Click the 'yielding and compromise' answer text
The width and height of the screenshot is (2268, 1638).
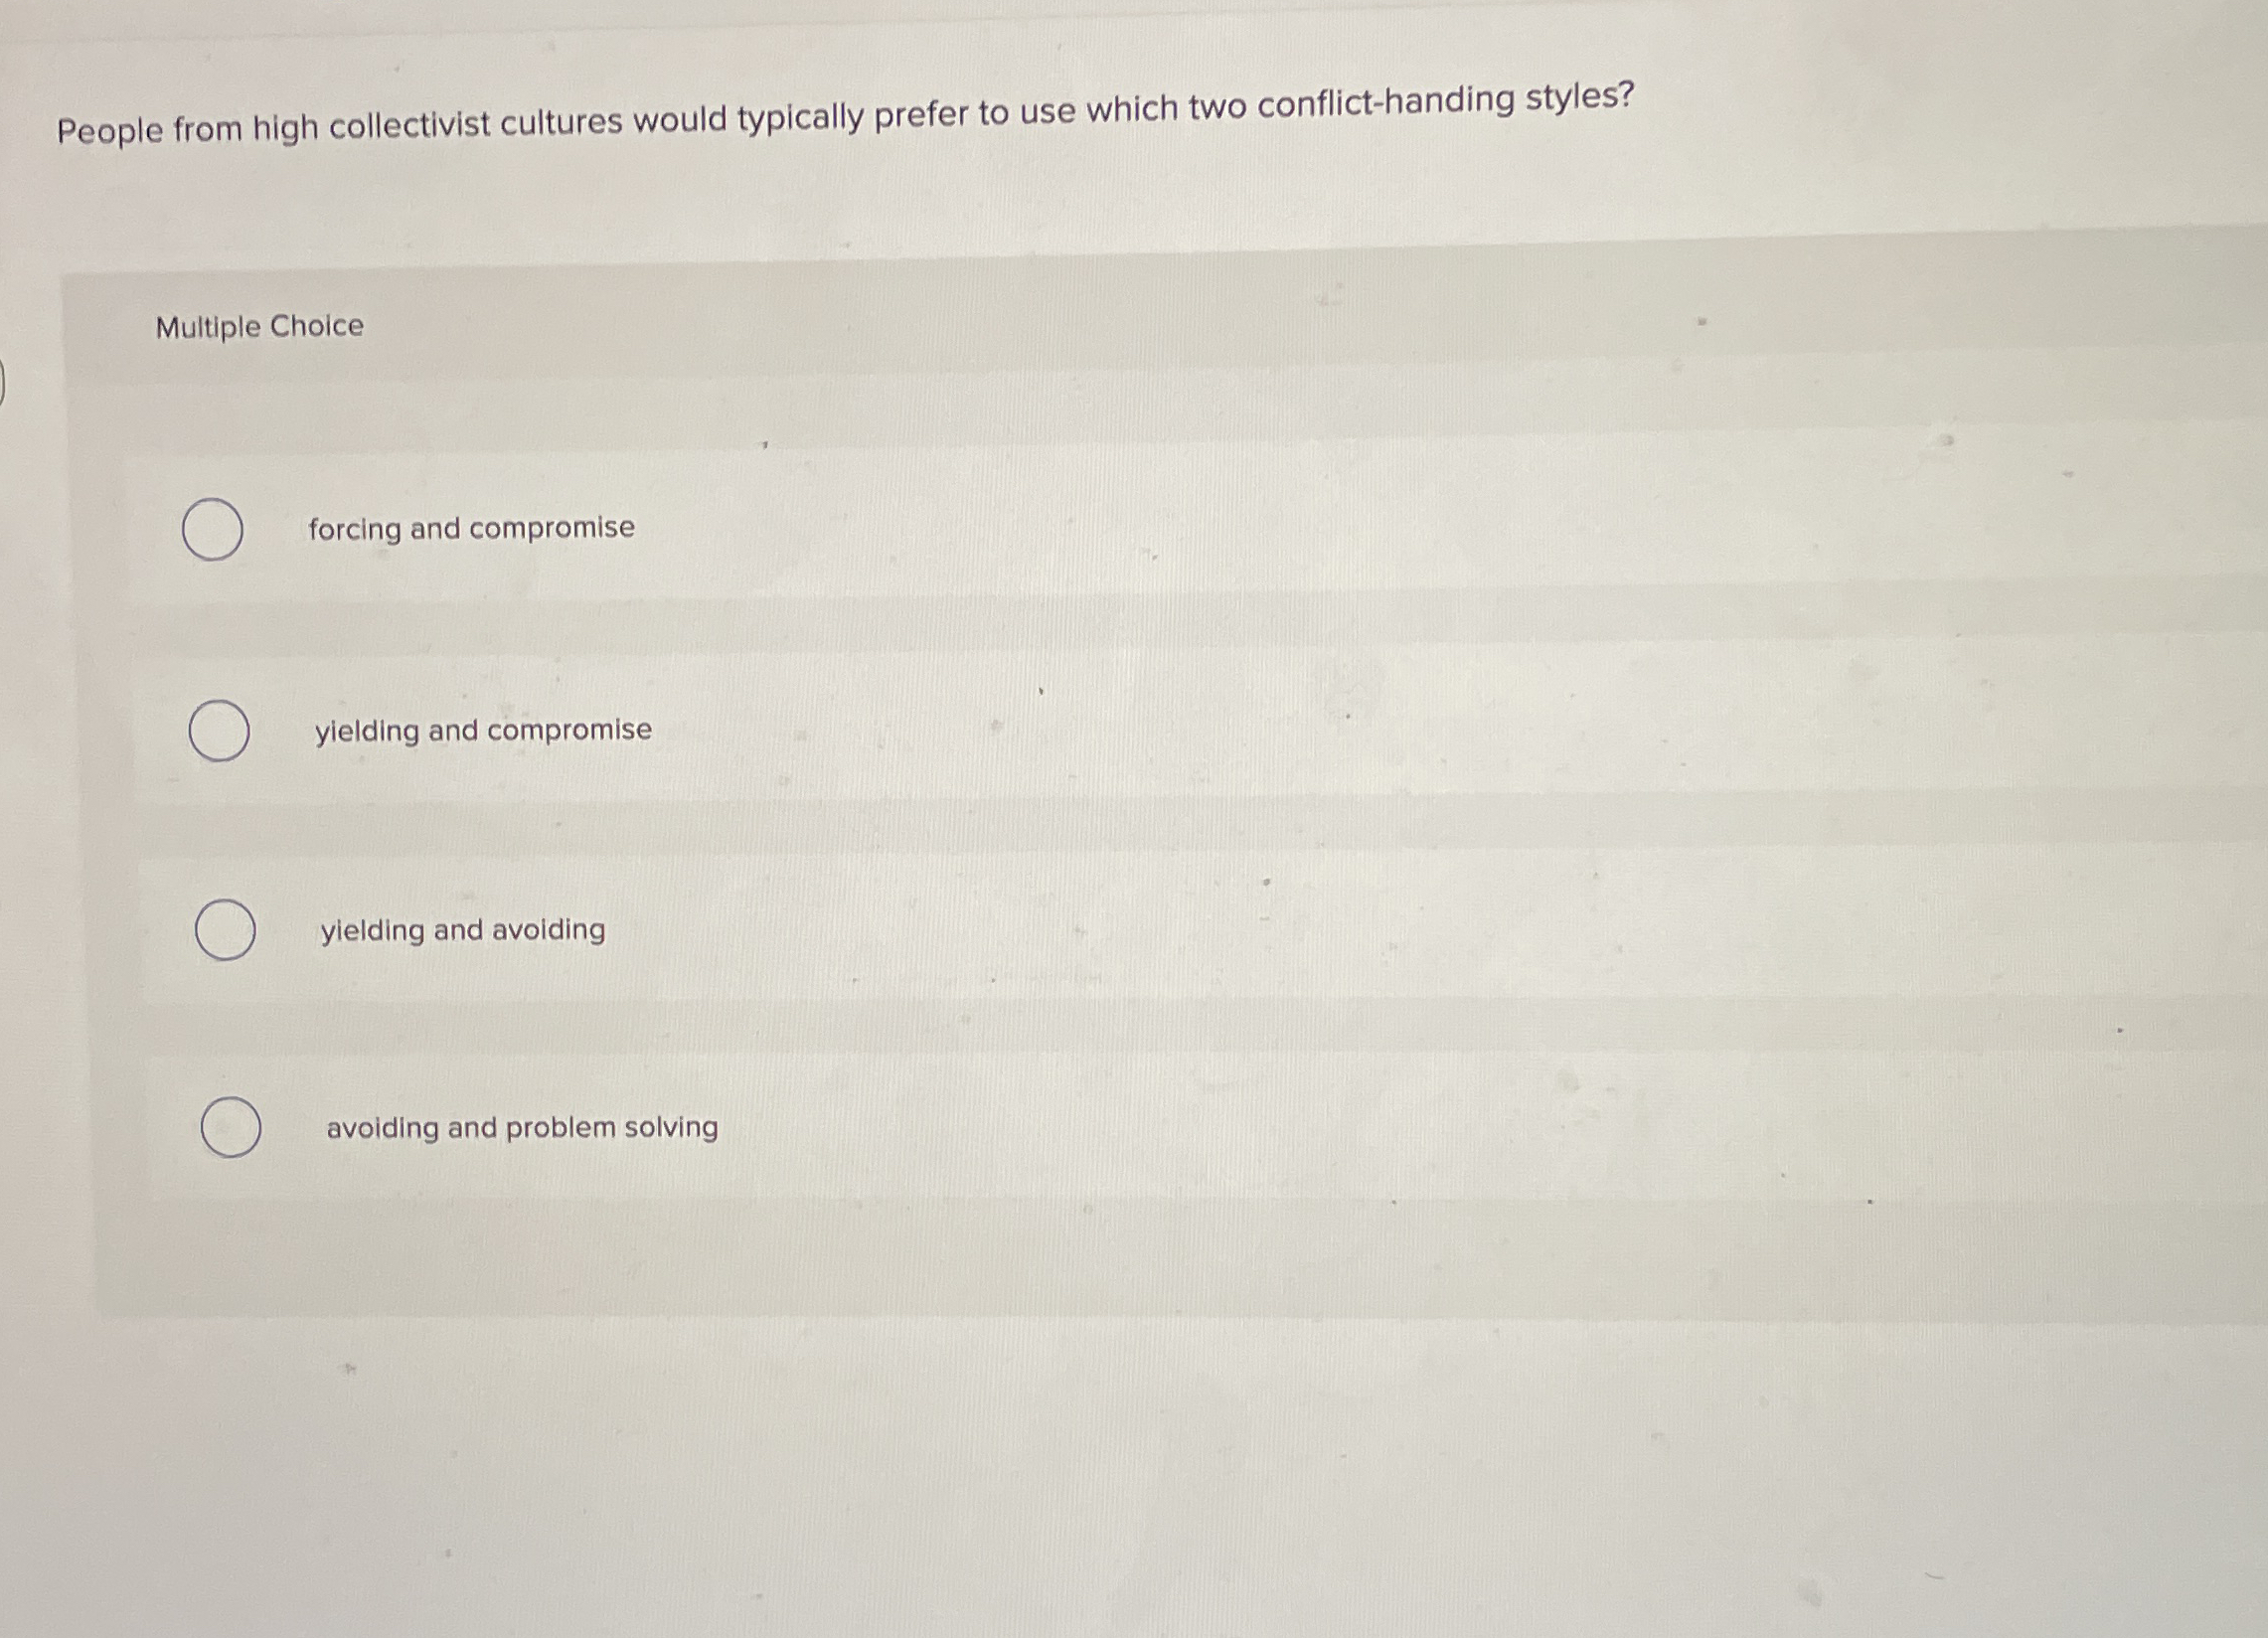click(483, 731)
